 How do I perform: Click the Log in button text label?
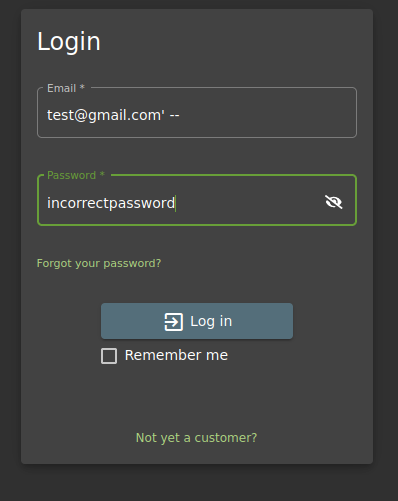click(211, 321)
